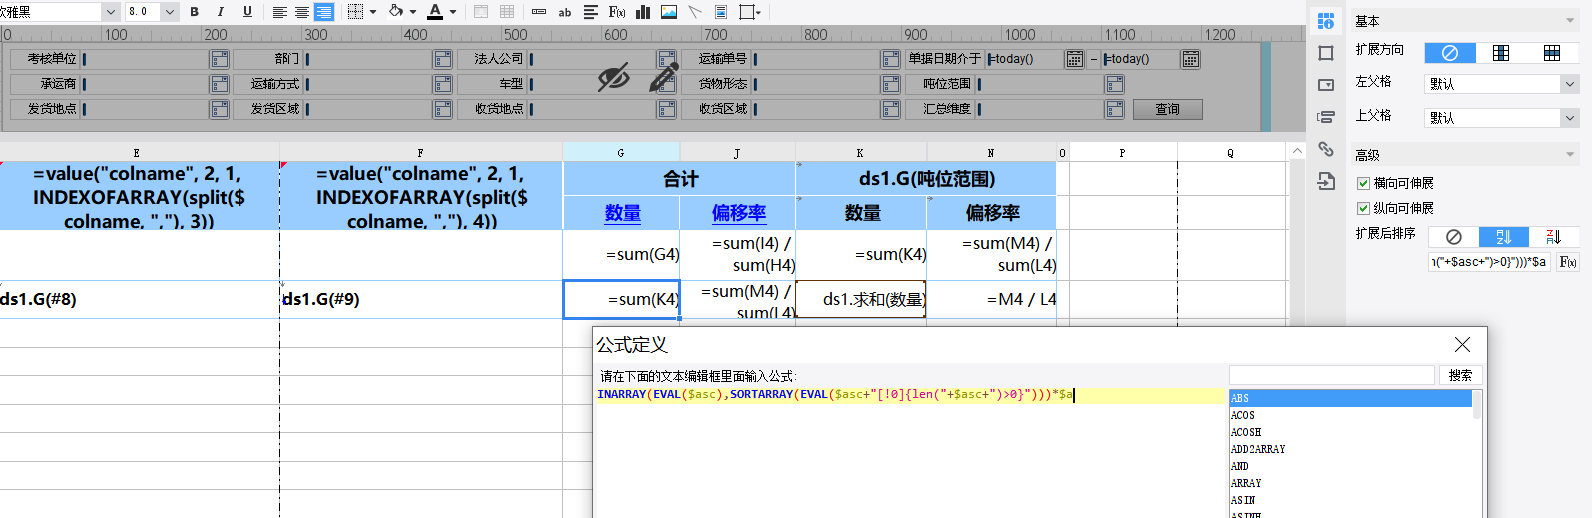Expand the font size dropdown showing 8.0
The width and height of the screenshot is (1592, 518).
169,12
